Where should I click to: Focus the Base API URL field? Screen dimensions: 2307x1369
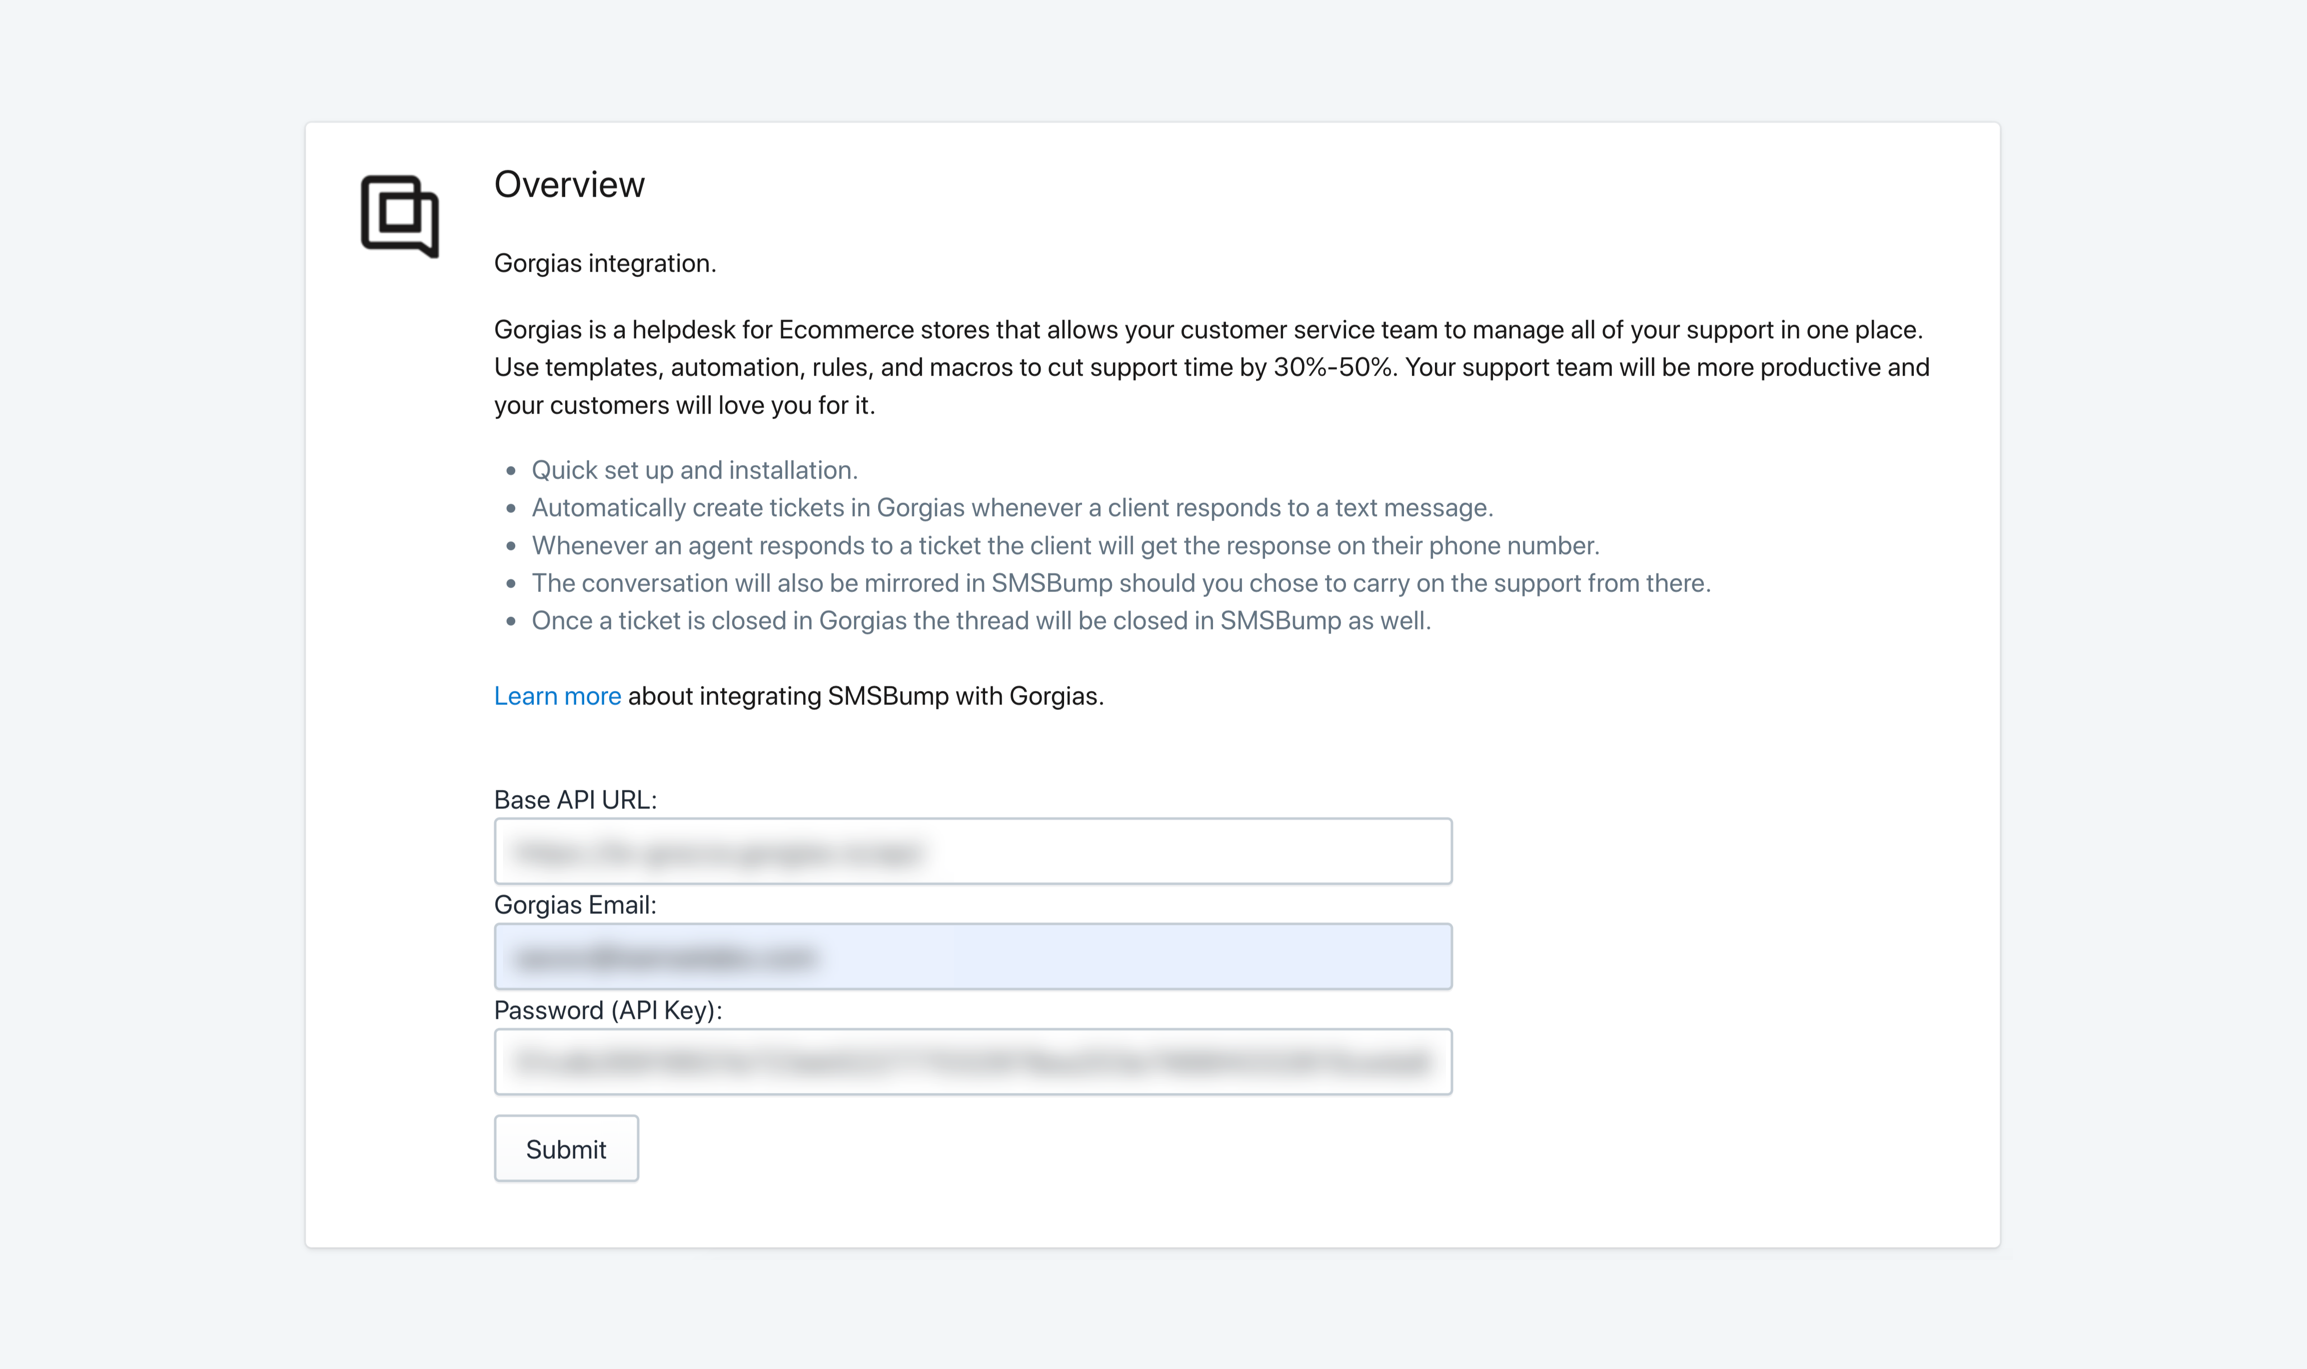[972, 851]
